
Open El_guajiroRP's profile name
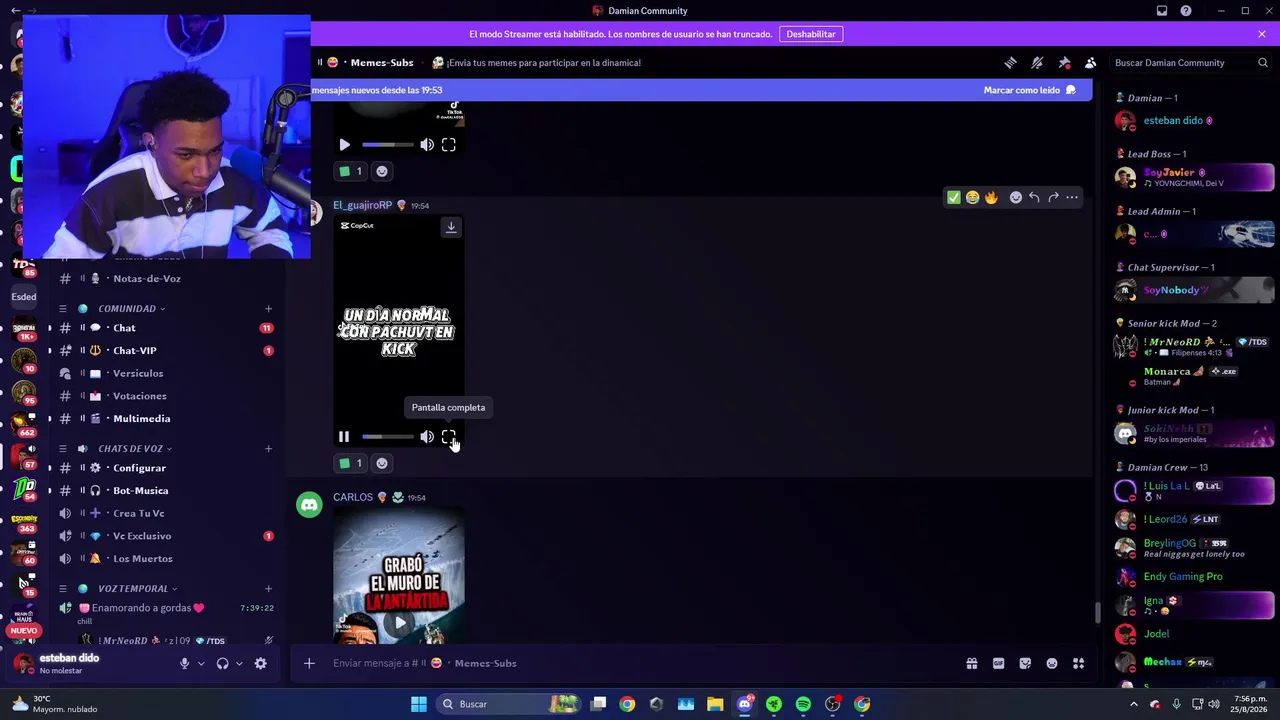point(363,205)
